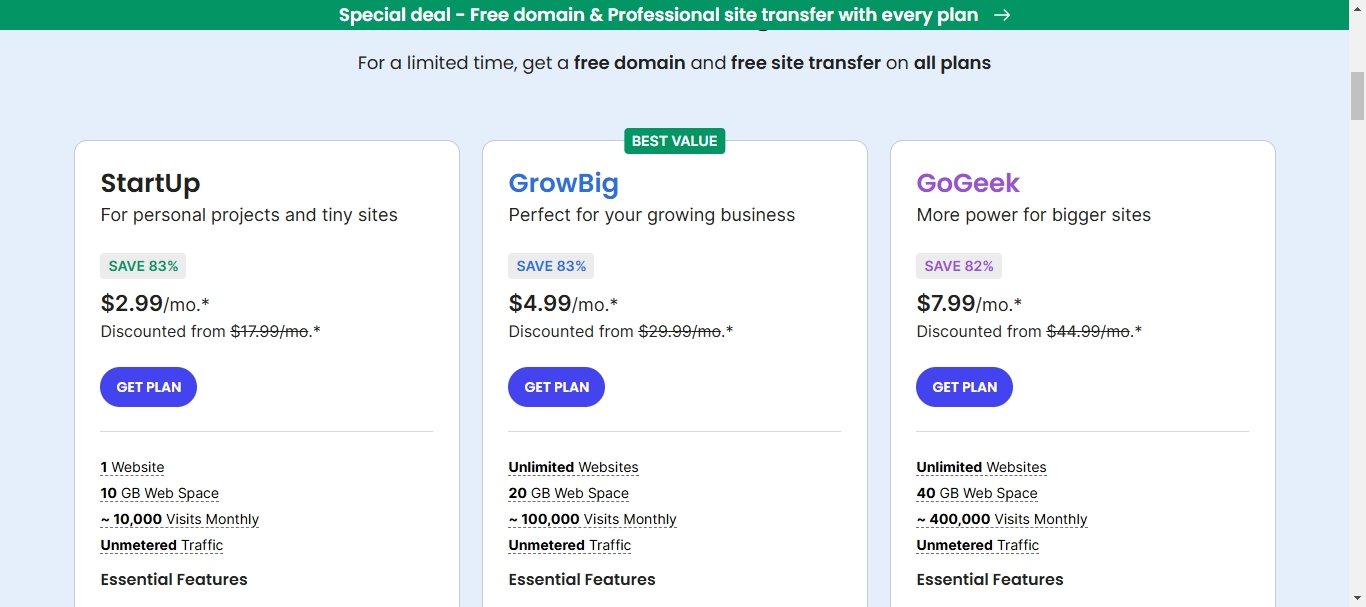Click the vertical page scrollbar thumb
The height and width of the screenshot is (607, 1366).
[x=1358, y=96]
